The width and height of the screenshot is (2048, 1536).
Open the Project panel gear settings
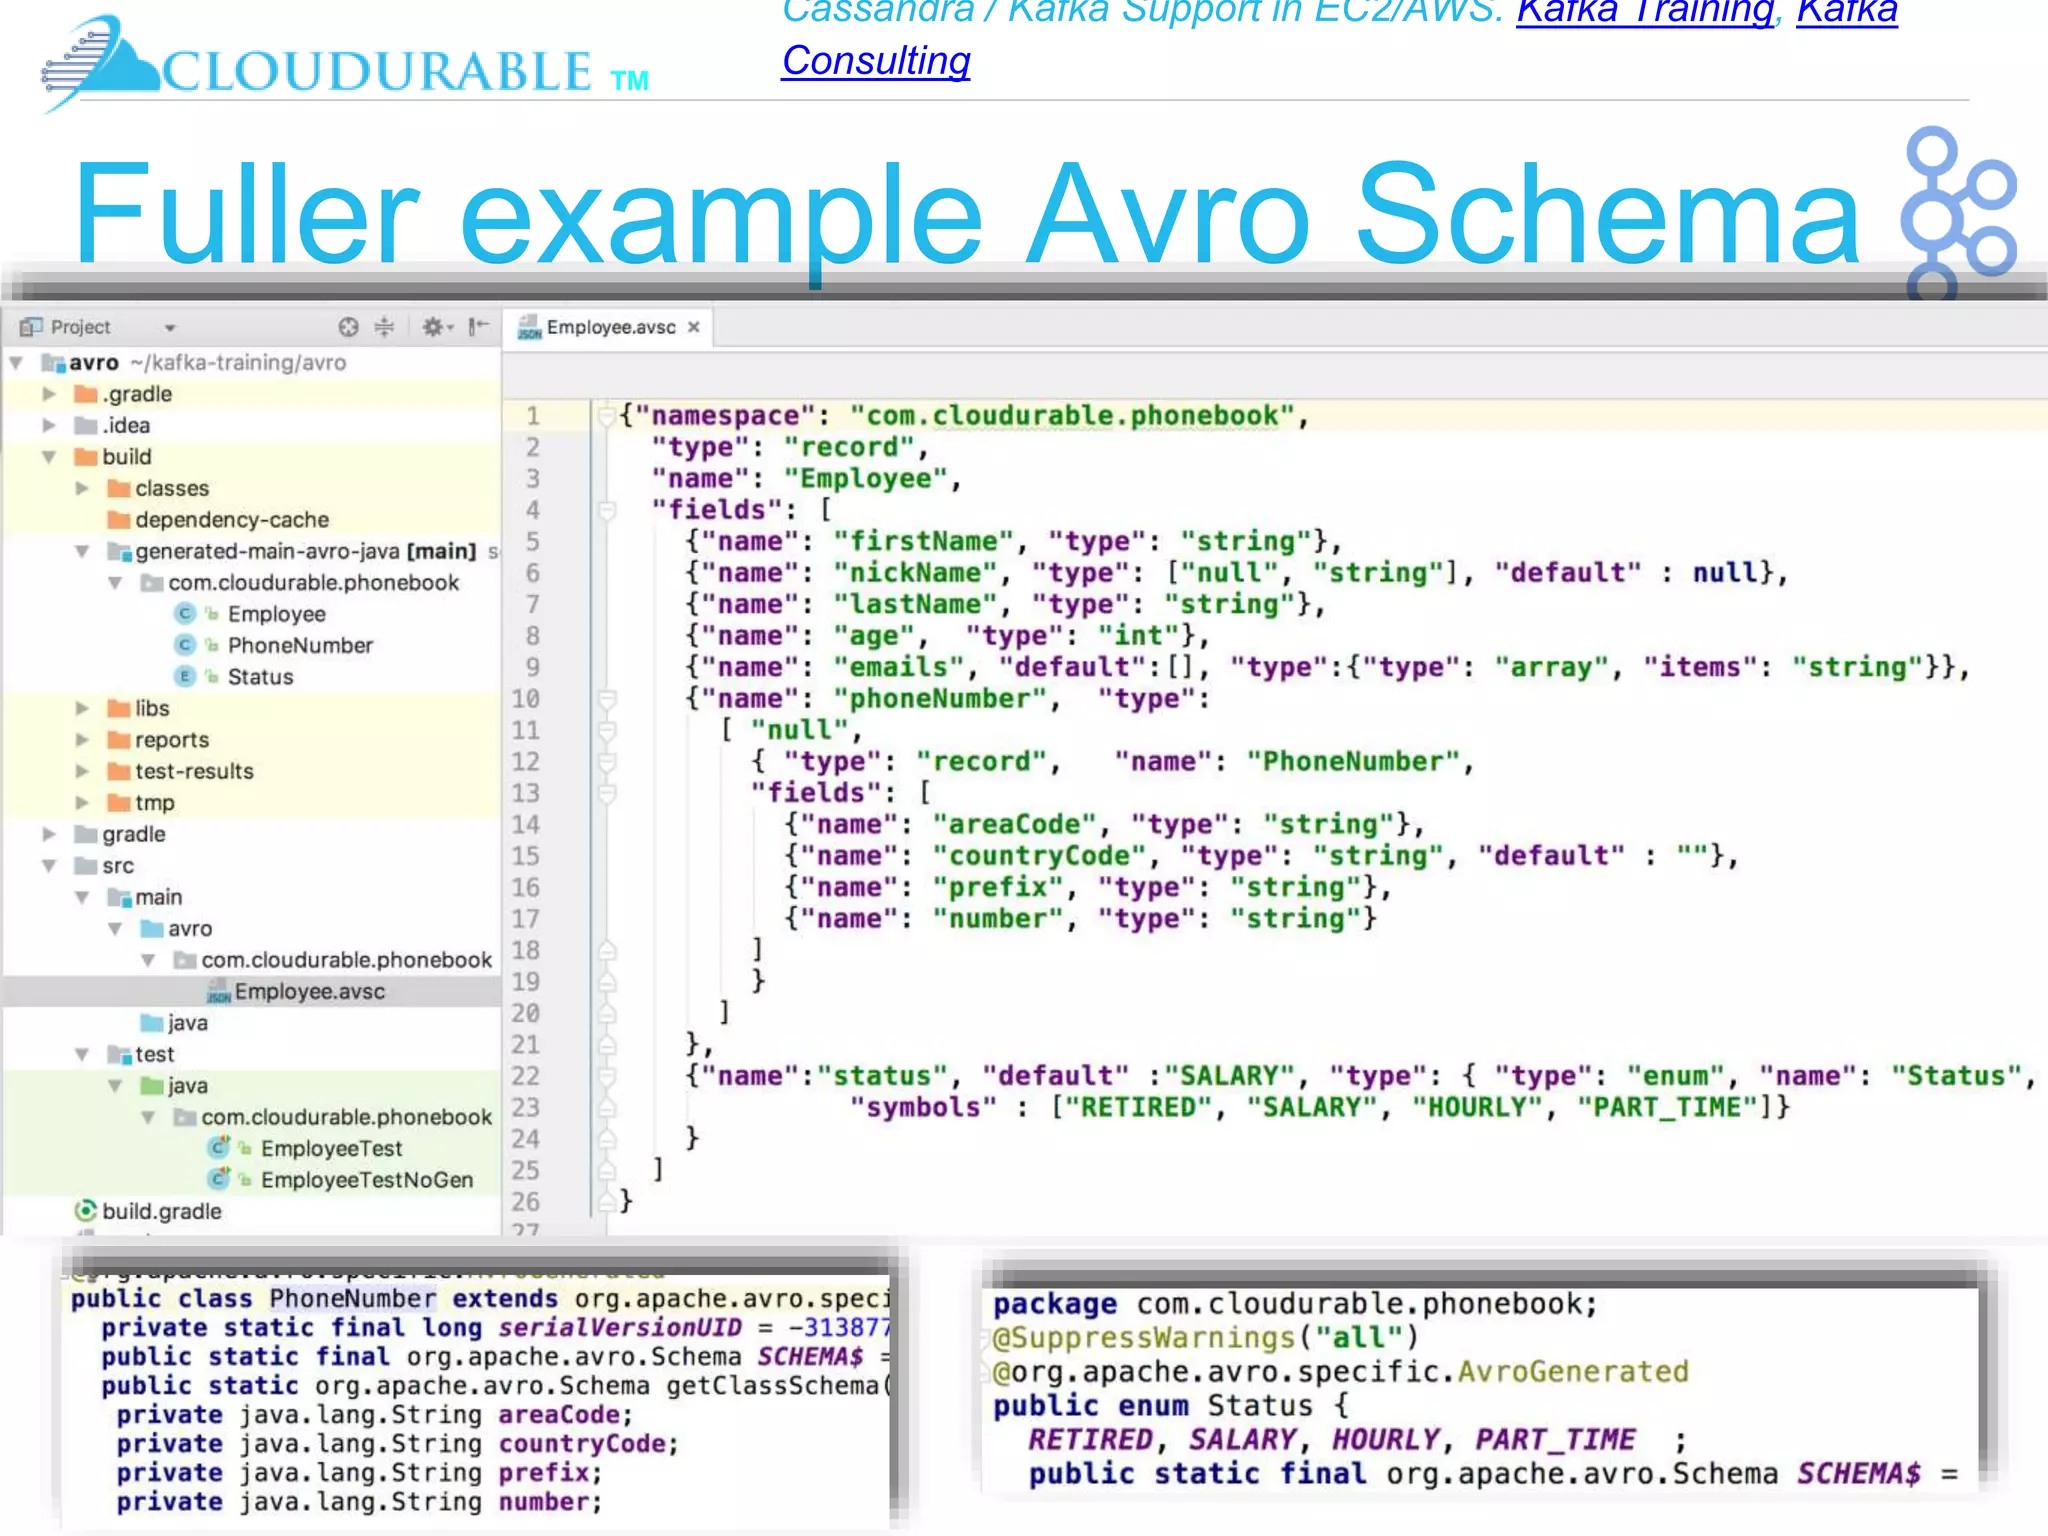tap(433, 327)
